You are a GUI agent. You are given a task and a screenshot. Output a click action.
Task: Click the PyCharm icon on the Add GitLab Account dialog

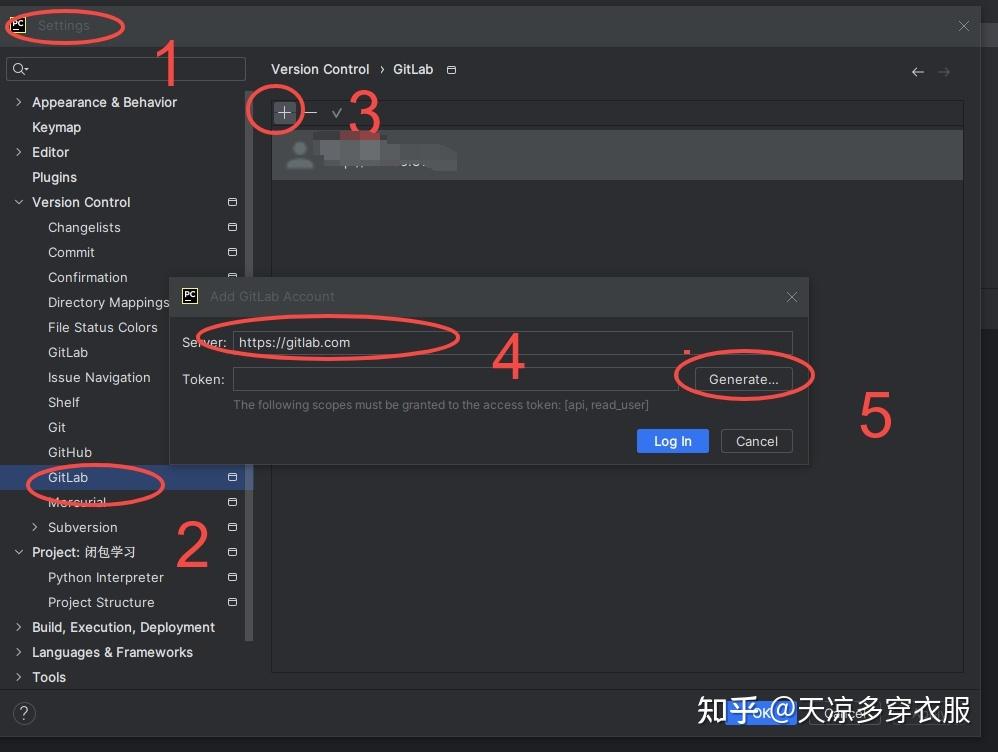pos(190,296)
